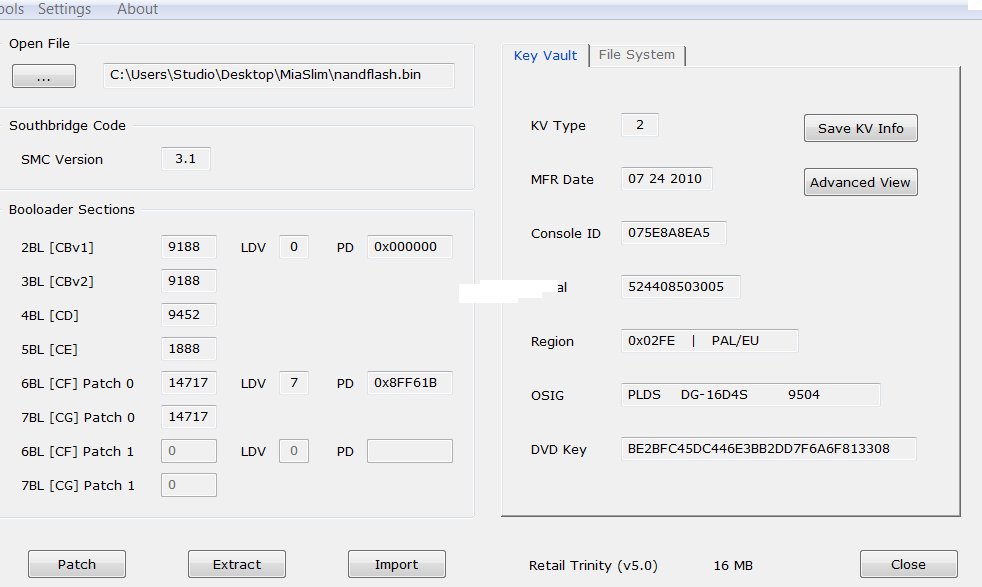Viewport: 982px width, 587px height.
Task: Click the Save KV Info button
Action: pyautogui.click(x=860, y=128)
